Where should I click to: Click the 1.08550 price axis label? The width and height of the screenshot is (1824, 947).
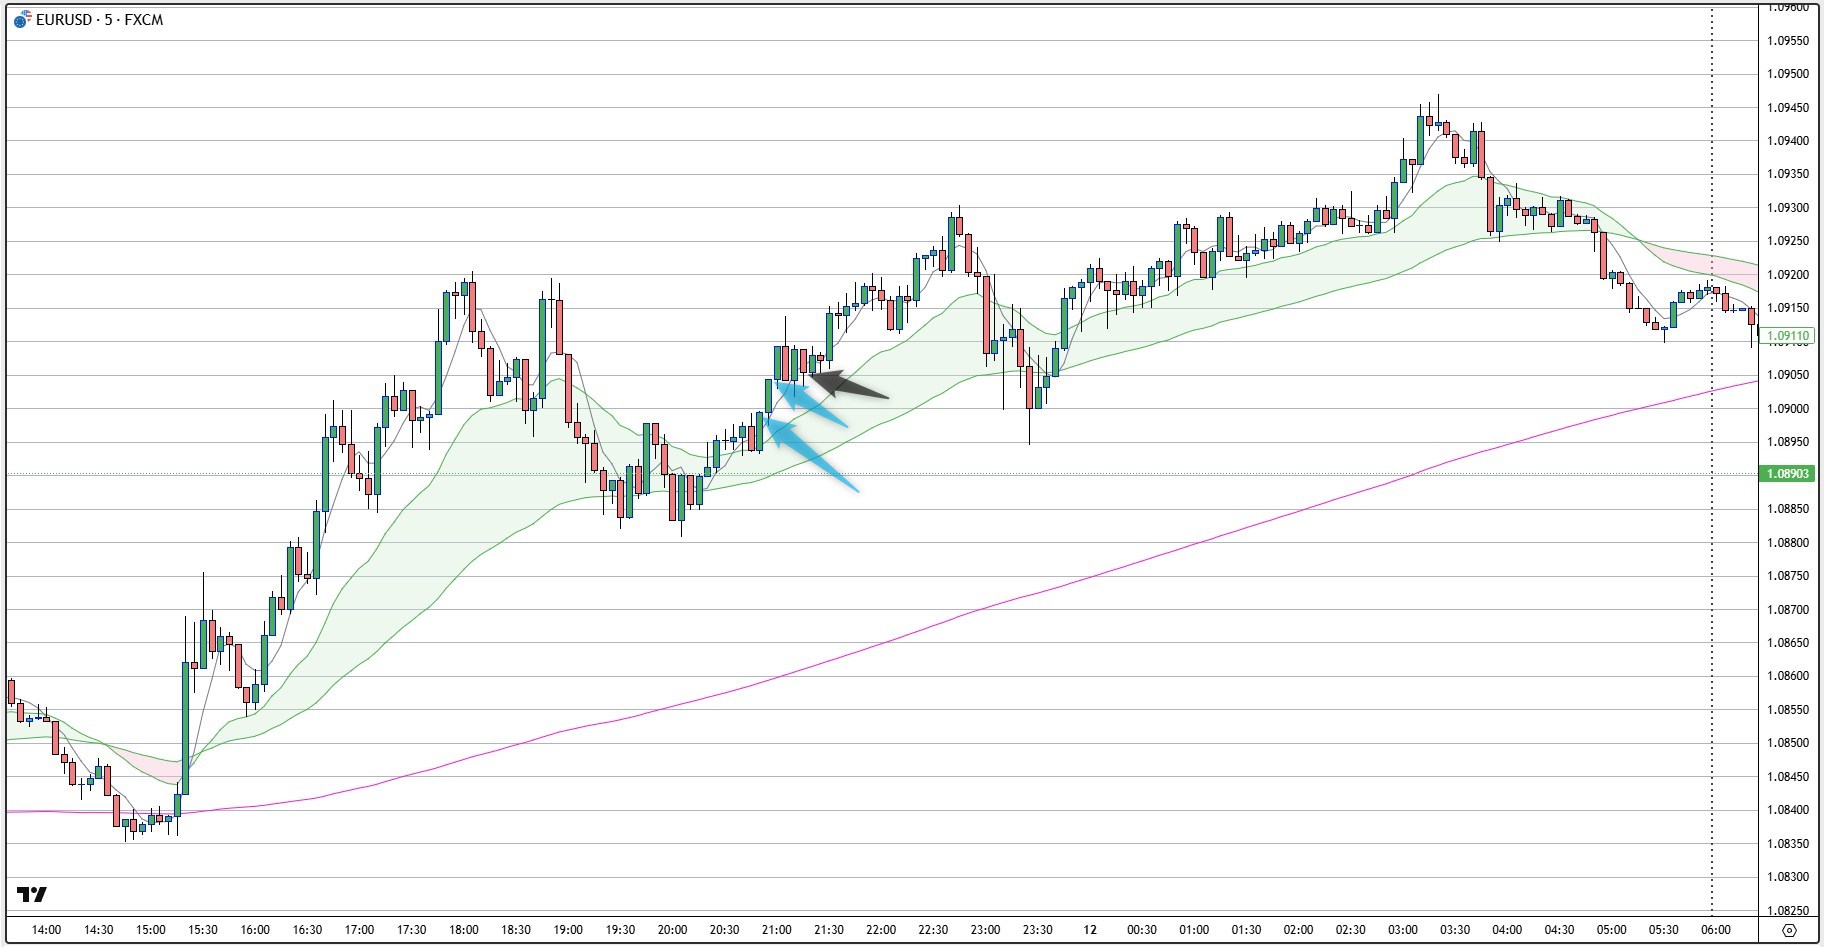[x=1788, y=710]
